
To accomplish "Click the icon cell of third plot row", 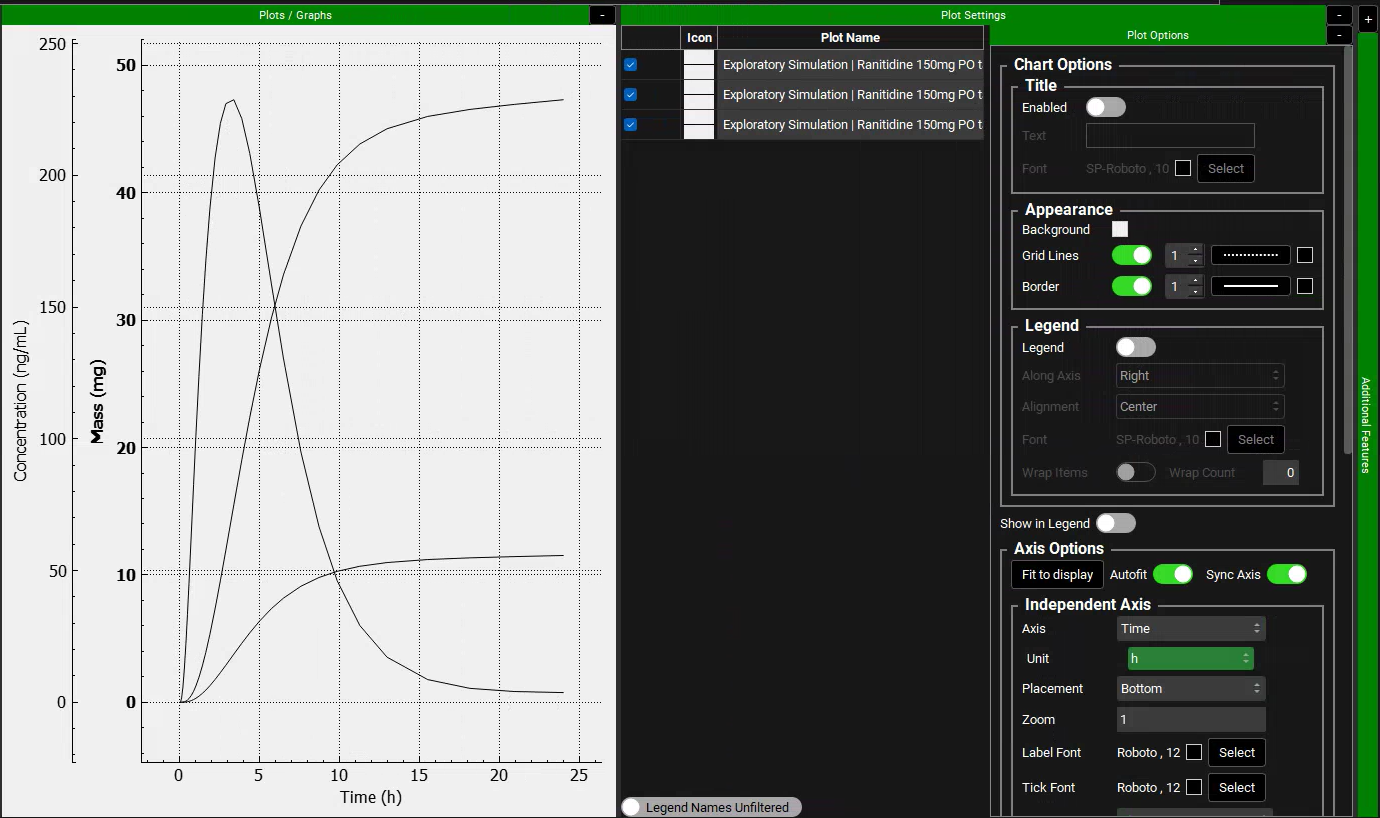I will pos(699,125).
